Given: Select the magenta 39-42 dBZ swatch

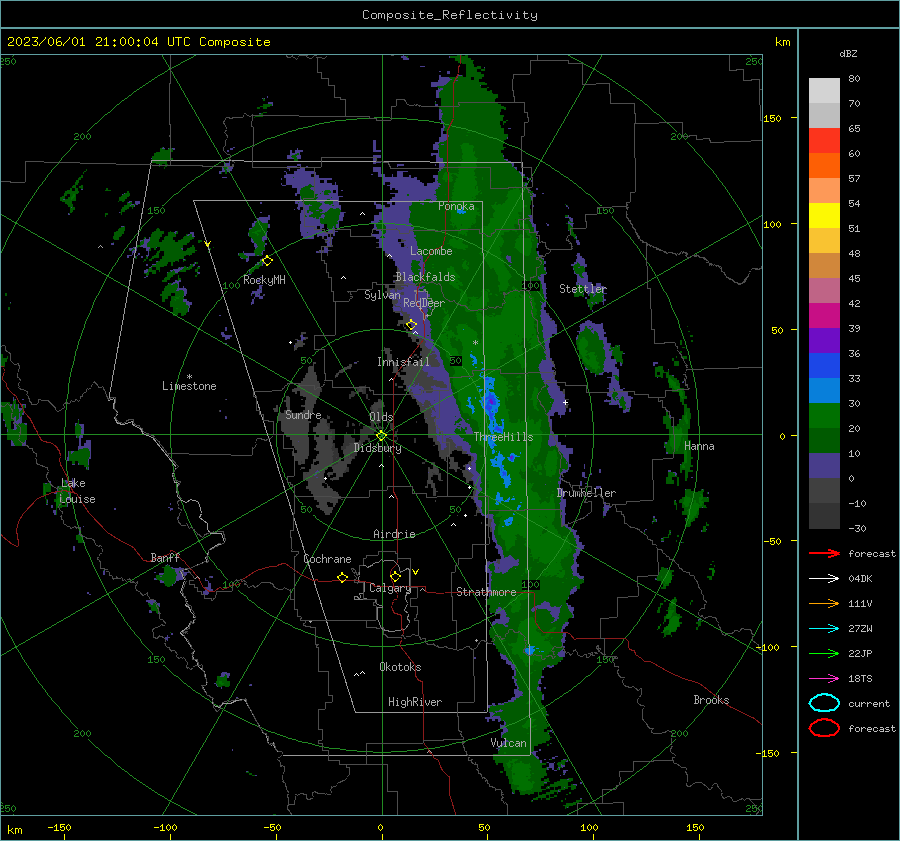Looking at the screenshot, I should [824, 316].
